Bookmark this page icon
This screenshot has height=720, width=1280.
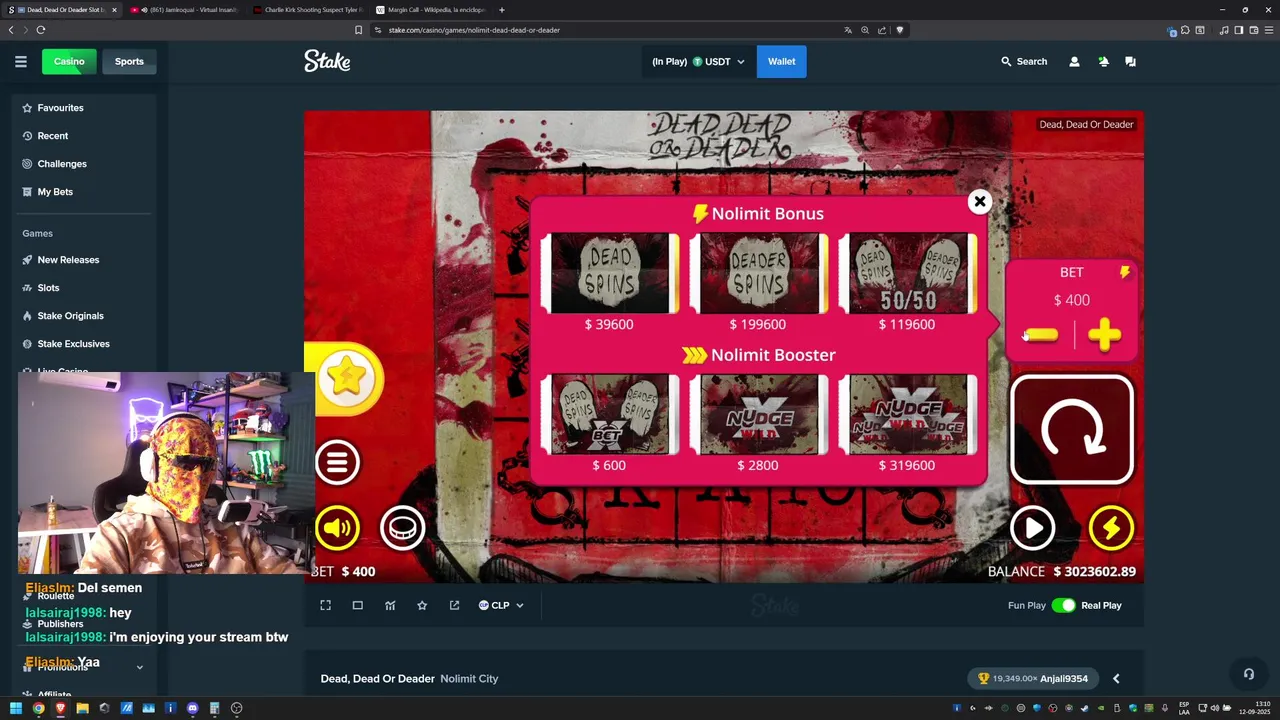point(358,30)
